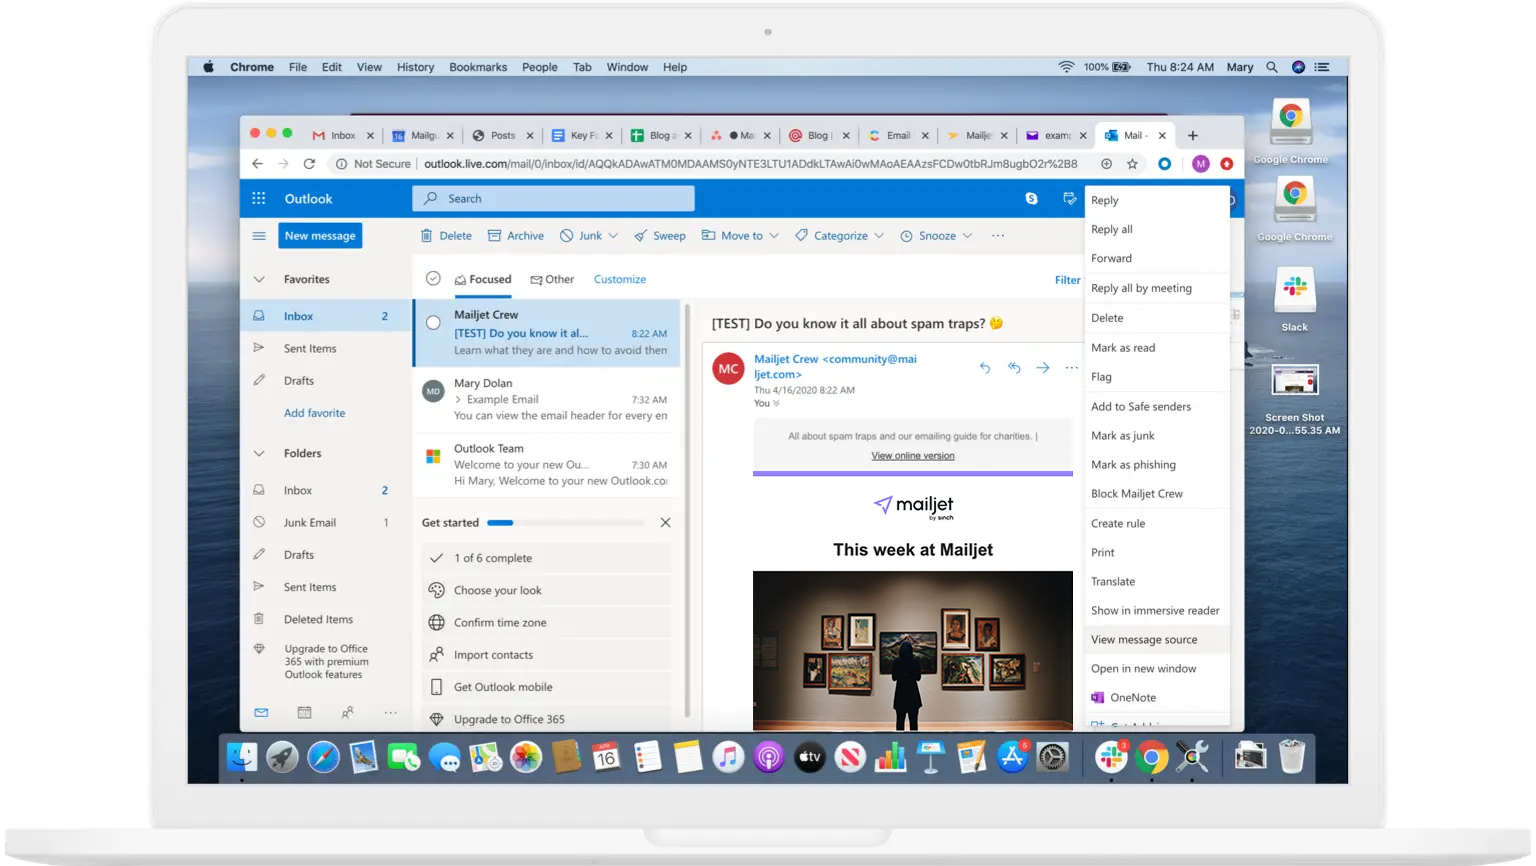
Task: Open a new Chrome tab
Action: coord(1192,135)
